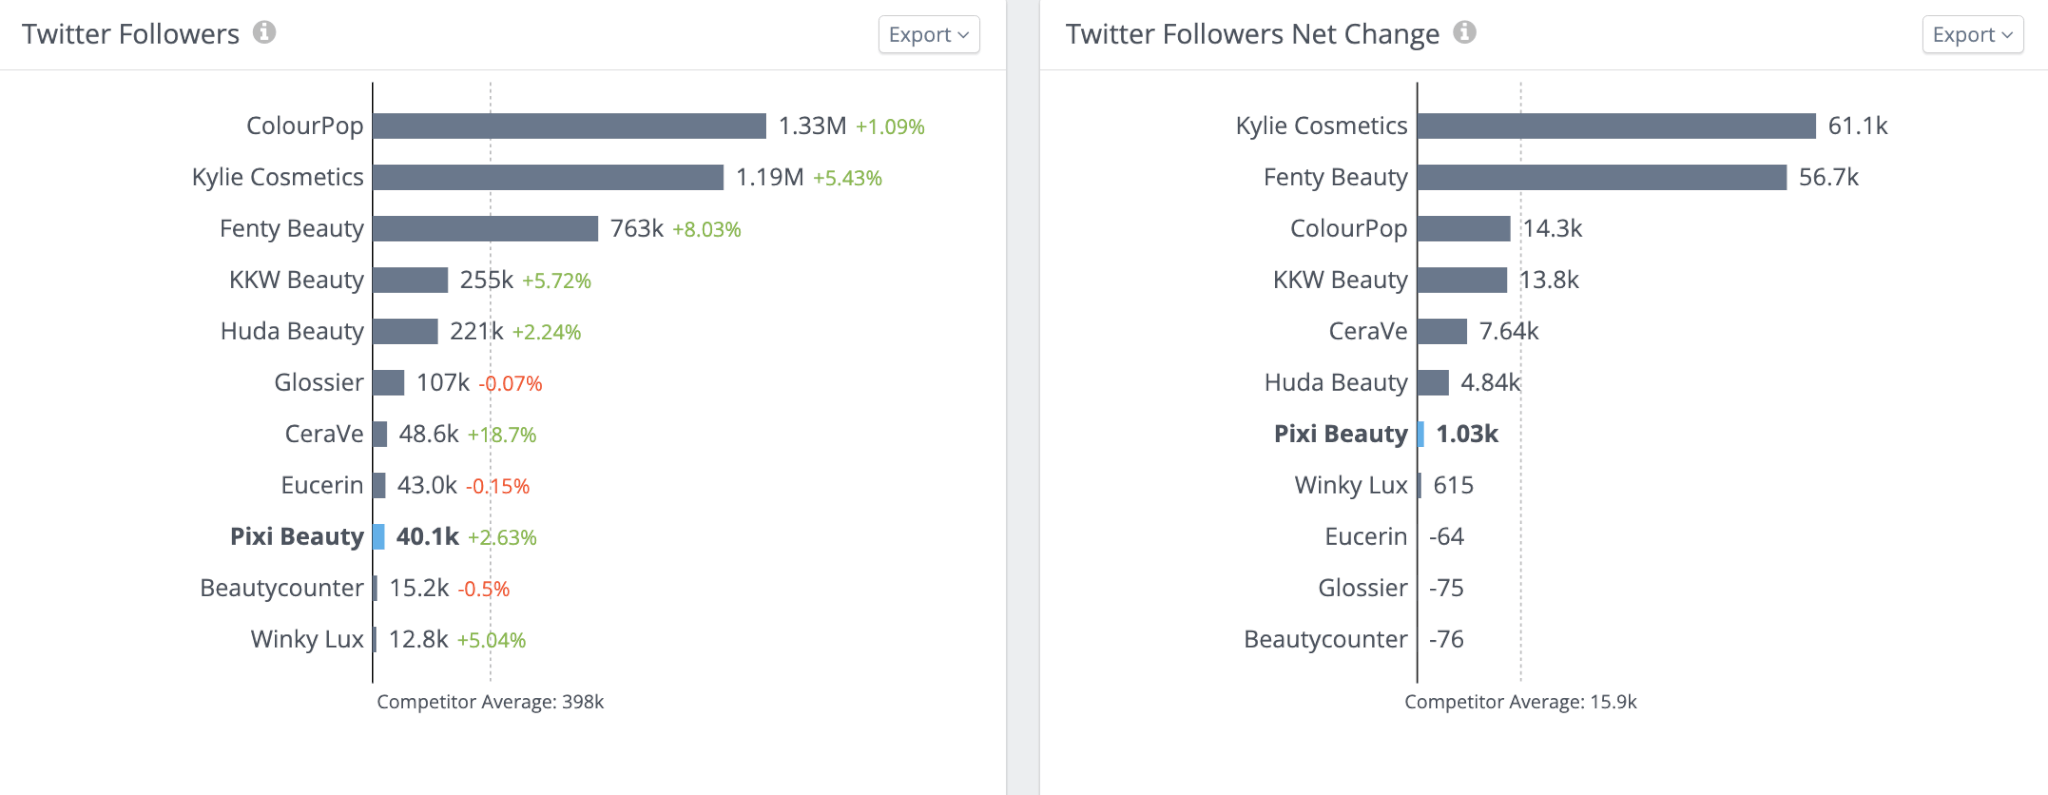Click the Glossier label in the followers chart

point(320,382)
